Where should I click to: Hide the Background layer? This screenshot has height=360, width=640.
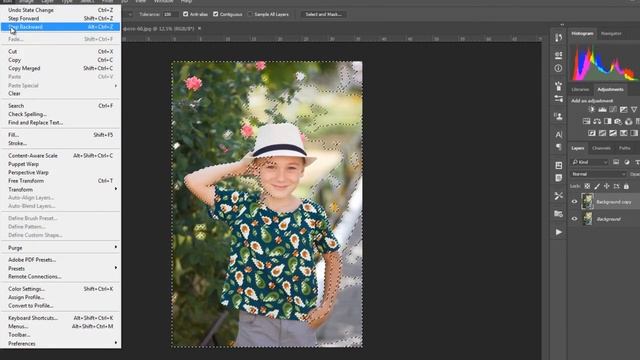574,219
